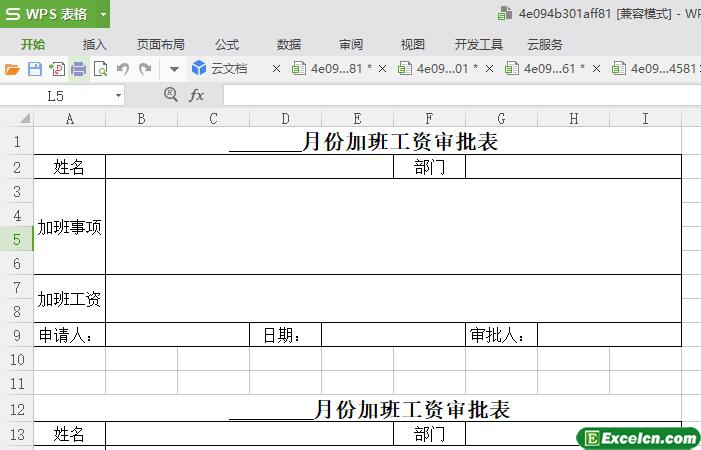Click the first 月份加班工资审批表 title cell
This screenshot has height=450, width=701.
(x=358, y=142)
